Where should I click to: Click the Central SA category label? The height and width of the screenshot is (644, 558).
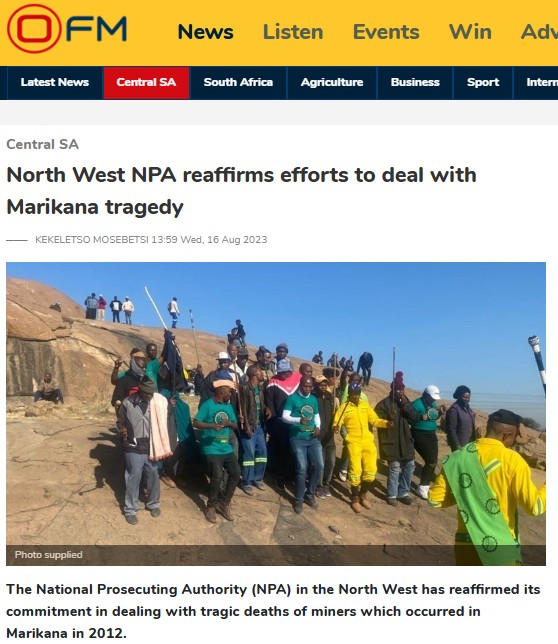coord(42,145)
